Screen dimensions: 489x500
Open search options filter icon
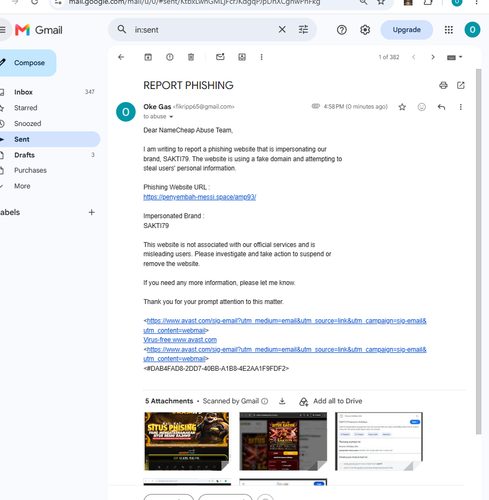coord(303,29)
